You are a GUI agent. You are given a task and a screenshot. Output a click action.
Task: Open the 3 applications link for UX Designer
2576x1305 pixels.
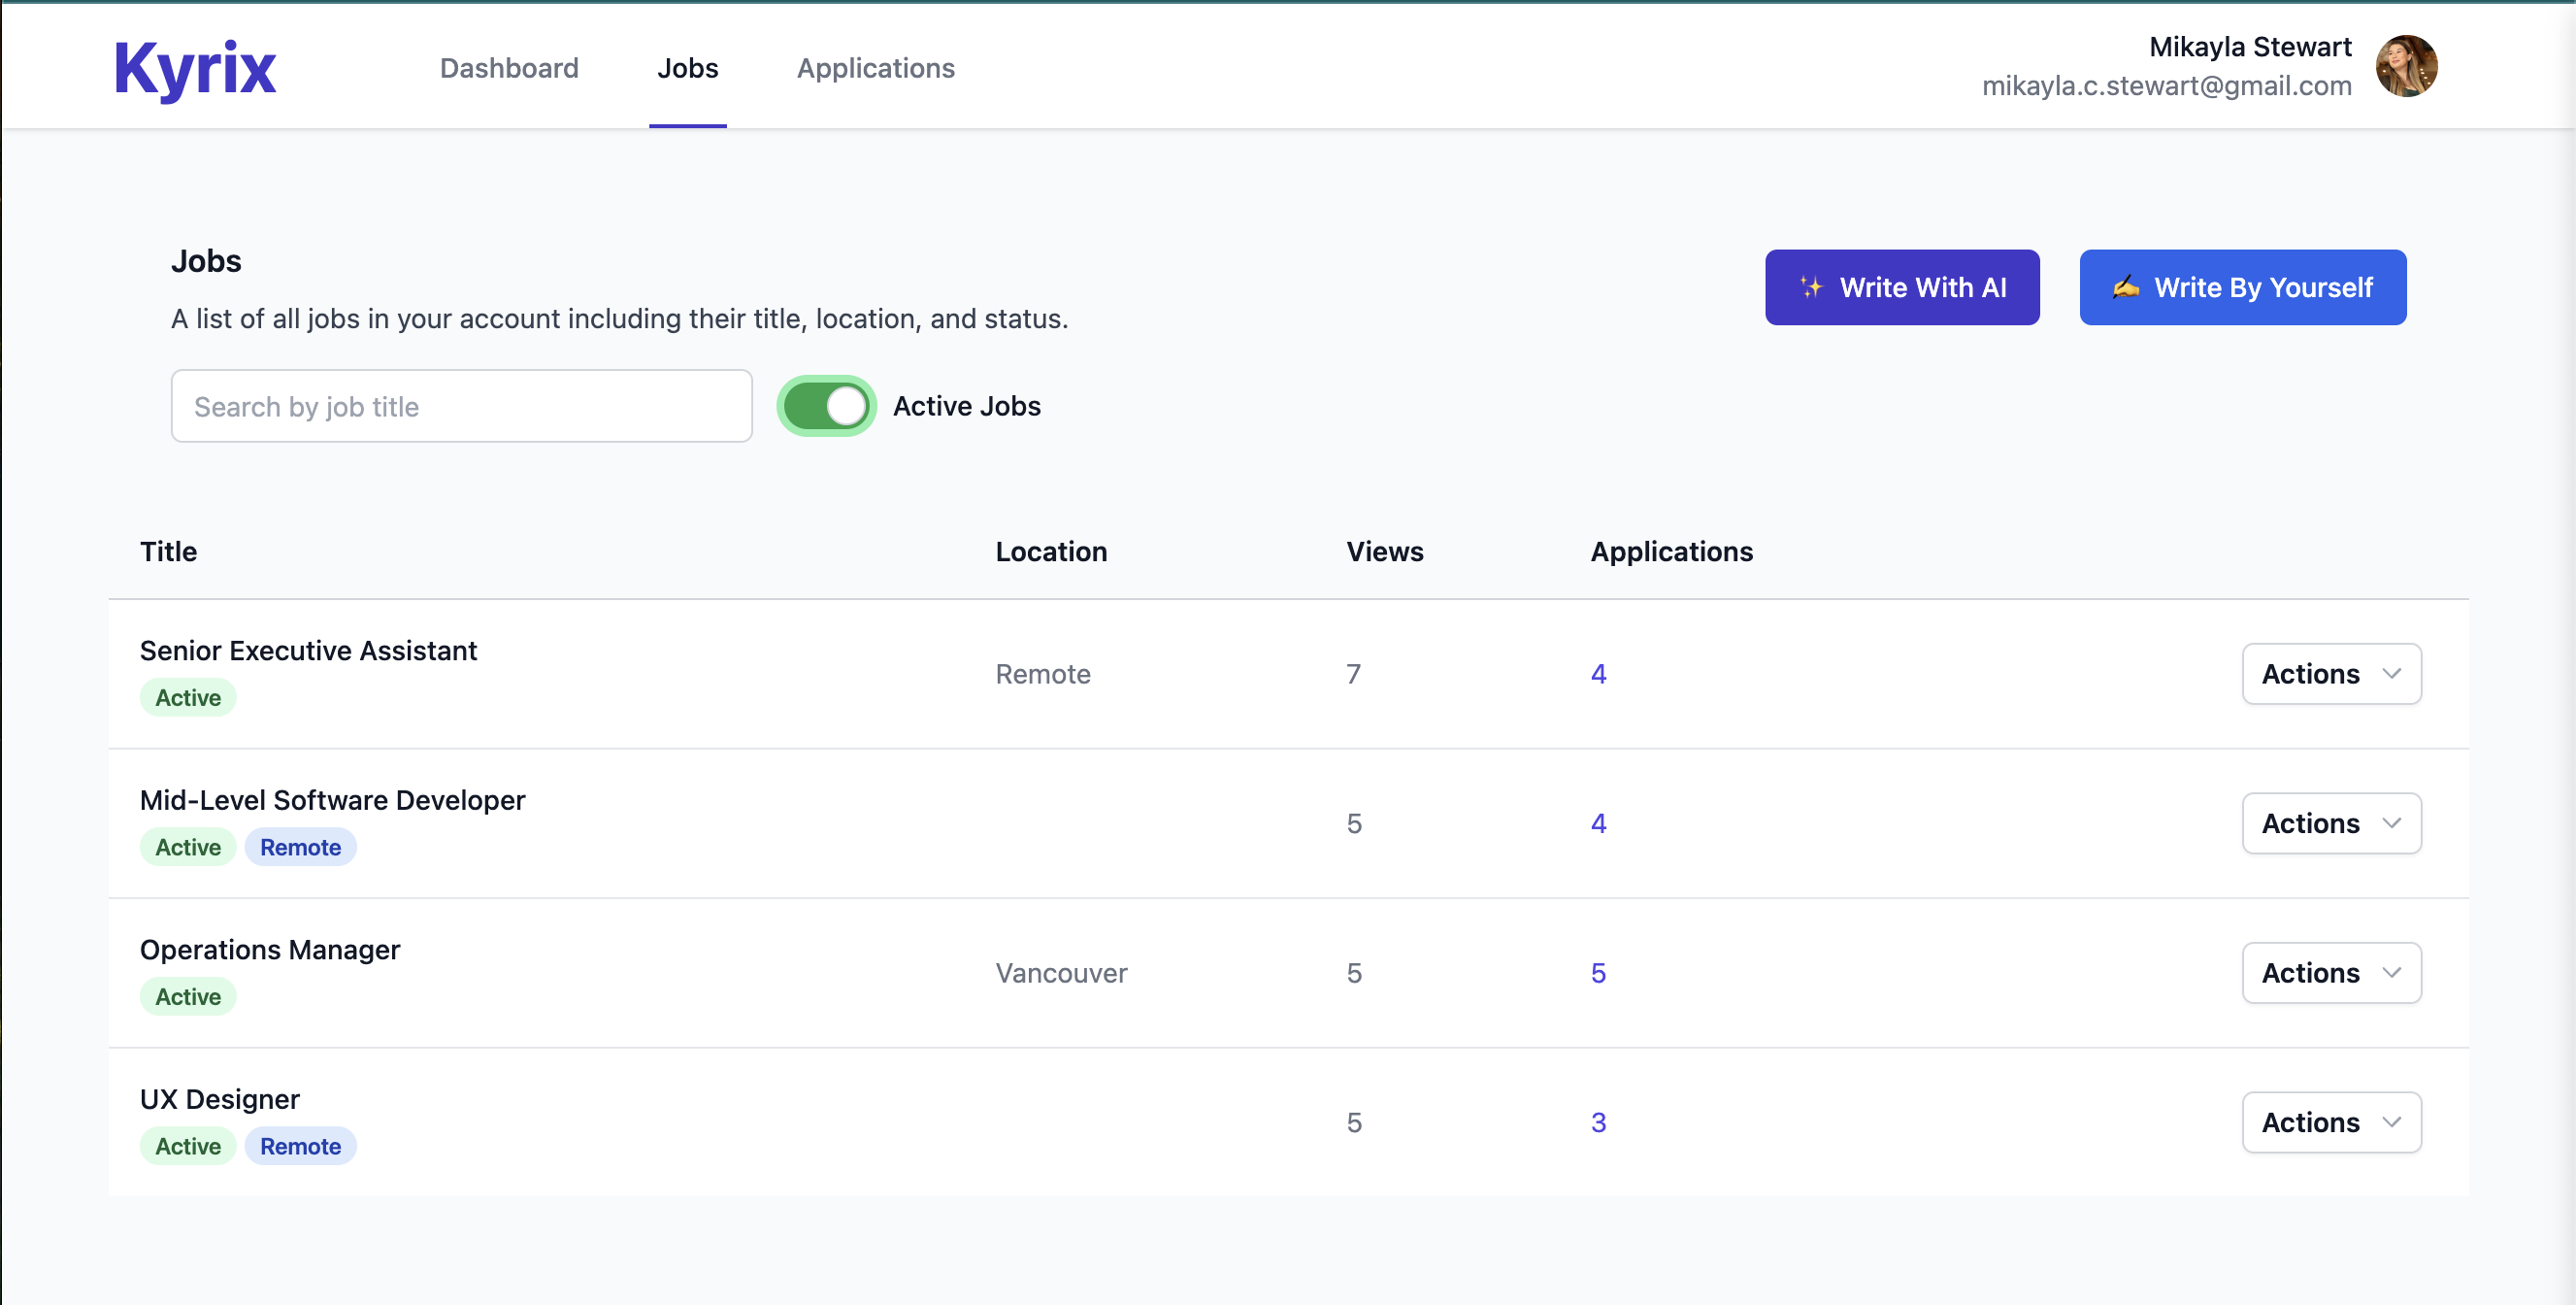point(1598,1122)
